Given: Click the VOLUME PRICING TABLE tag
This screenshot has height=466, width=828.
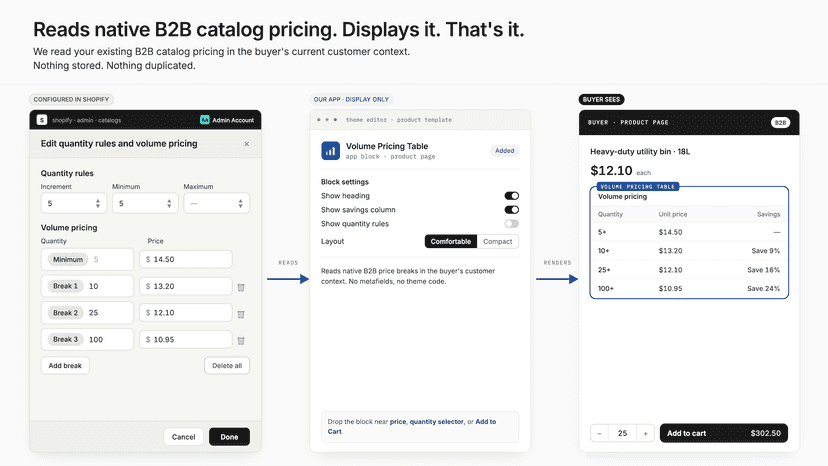Looking at the screenshot, I should [x=637, y=187].
